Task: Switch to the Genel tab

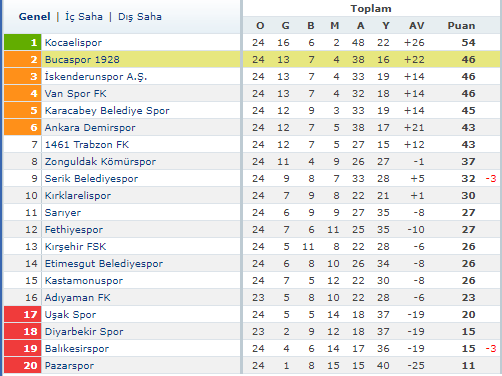Action: coord(34,16)
